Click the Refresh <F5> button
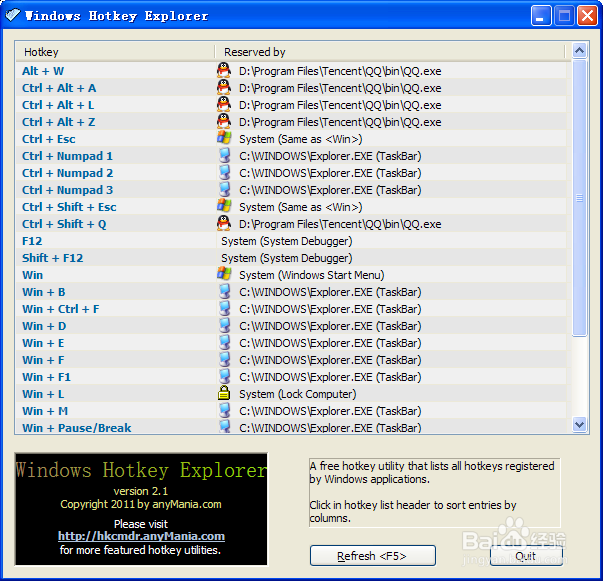This screenshot has width=603, height=581. coord(372,556)
